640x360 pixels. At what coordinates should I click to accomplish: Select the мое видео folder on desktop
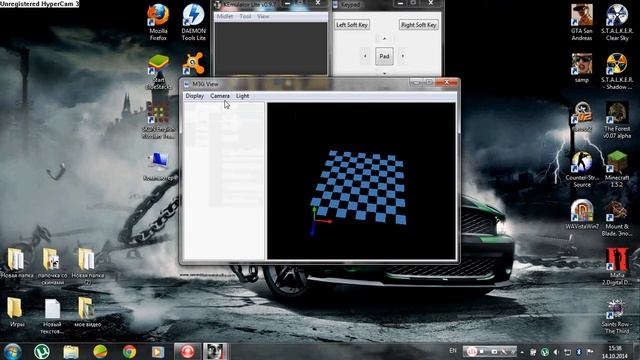[87, 313]
